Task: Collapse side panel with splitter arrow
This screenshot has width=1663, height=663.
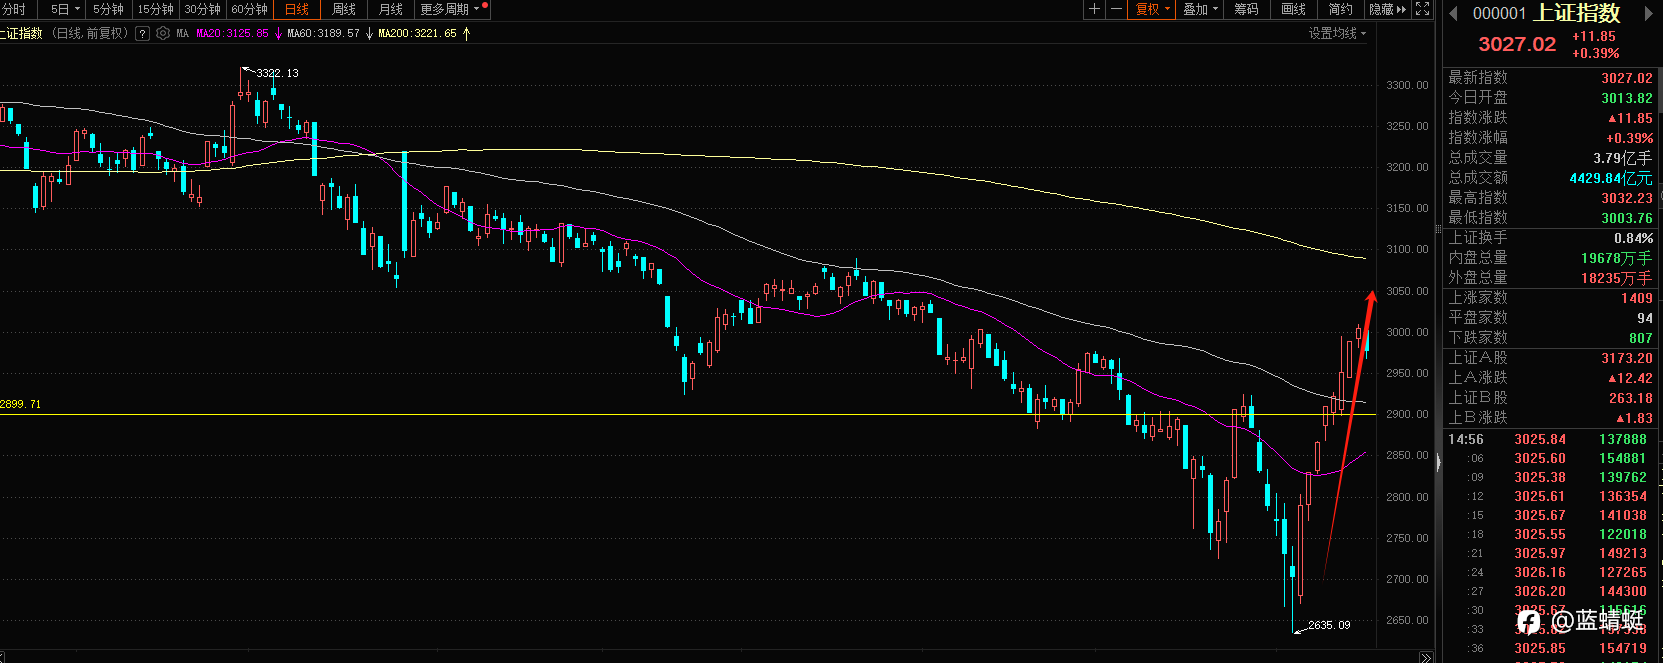Action: coord(1440,463)
